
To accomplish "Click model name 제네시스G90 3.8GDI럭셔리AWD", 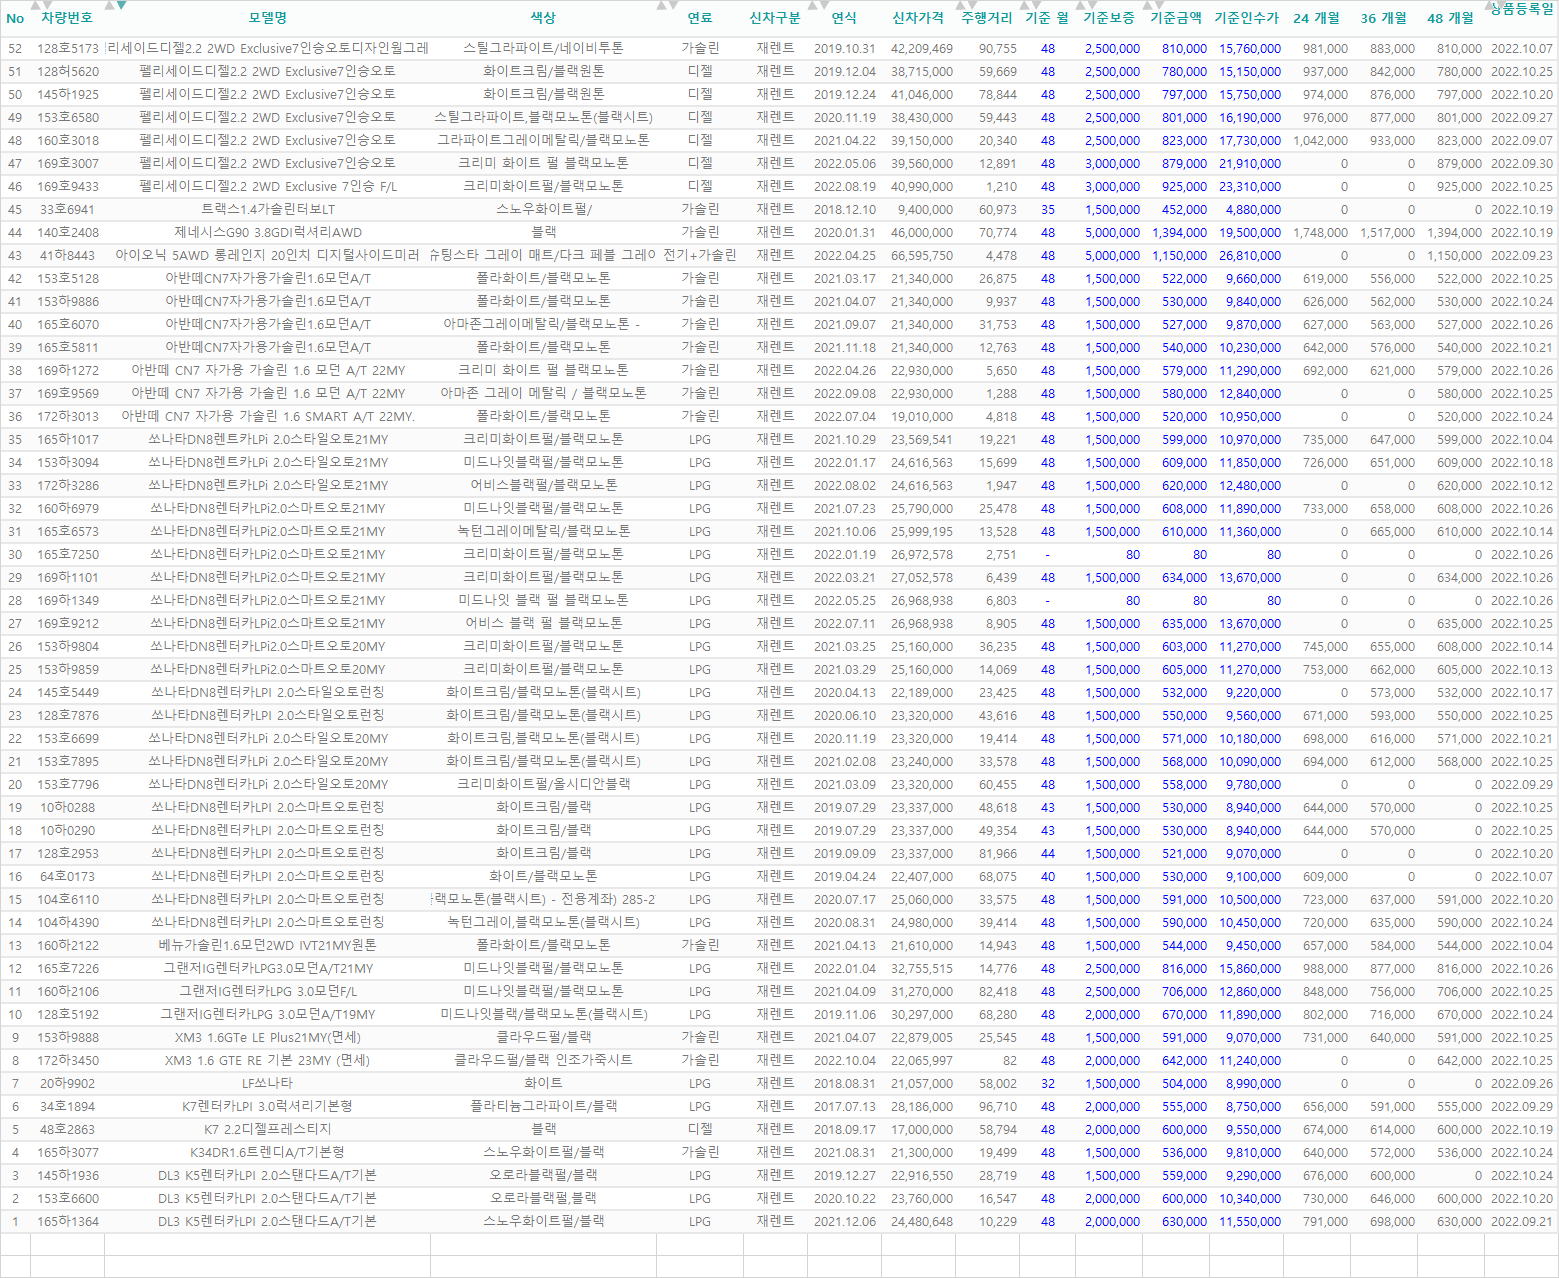I will click(x=268, y=233).
